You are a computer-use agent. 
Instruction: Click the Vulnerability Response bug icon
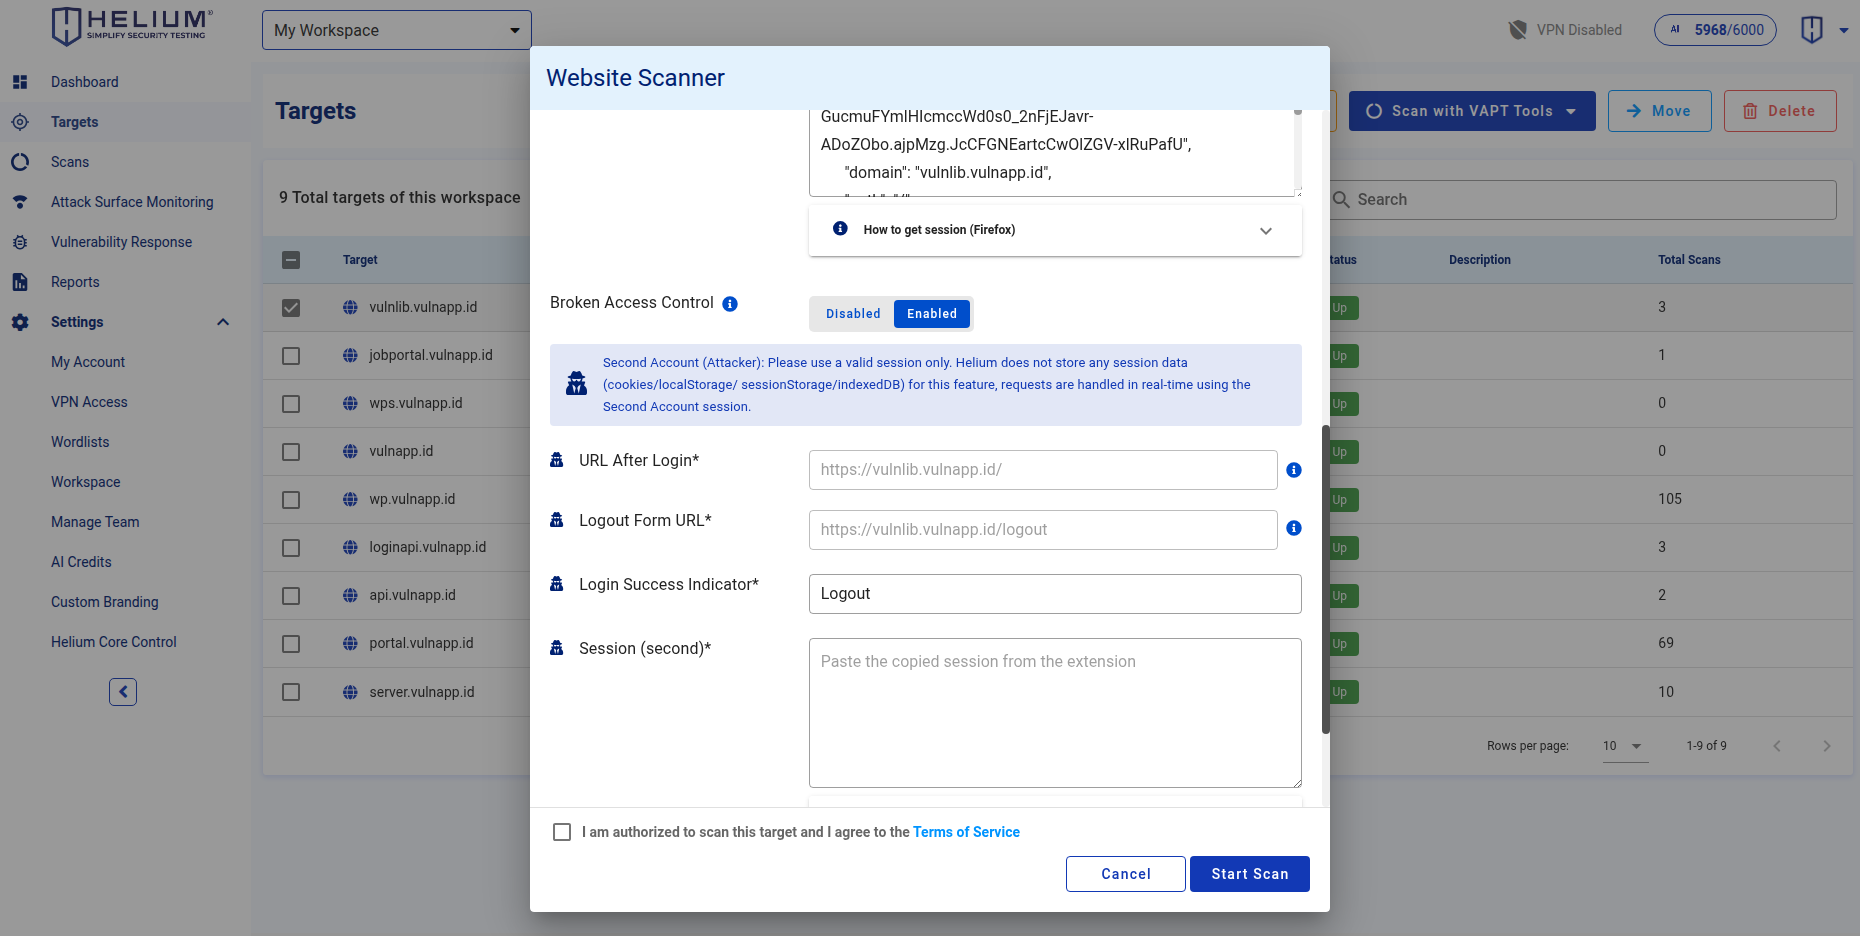click(20, 242)
